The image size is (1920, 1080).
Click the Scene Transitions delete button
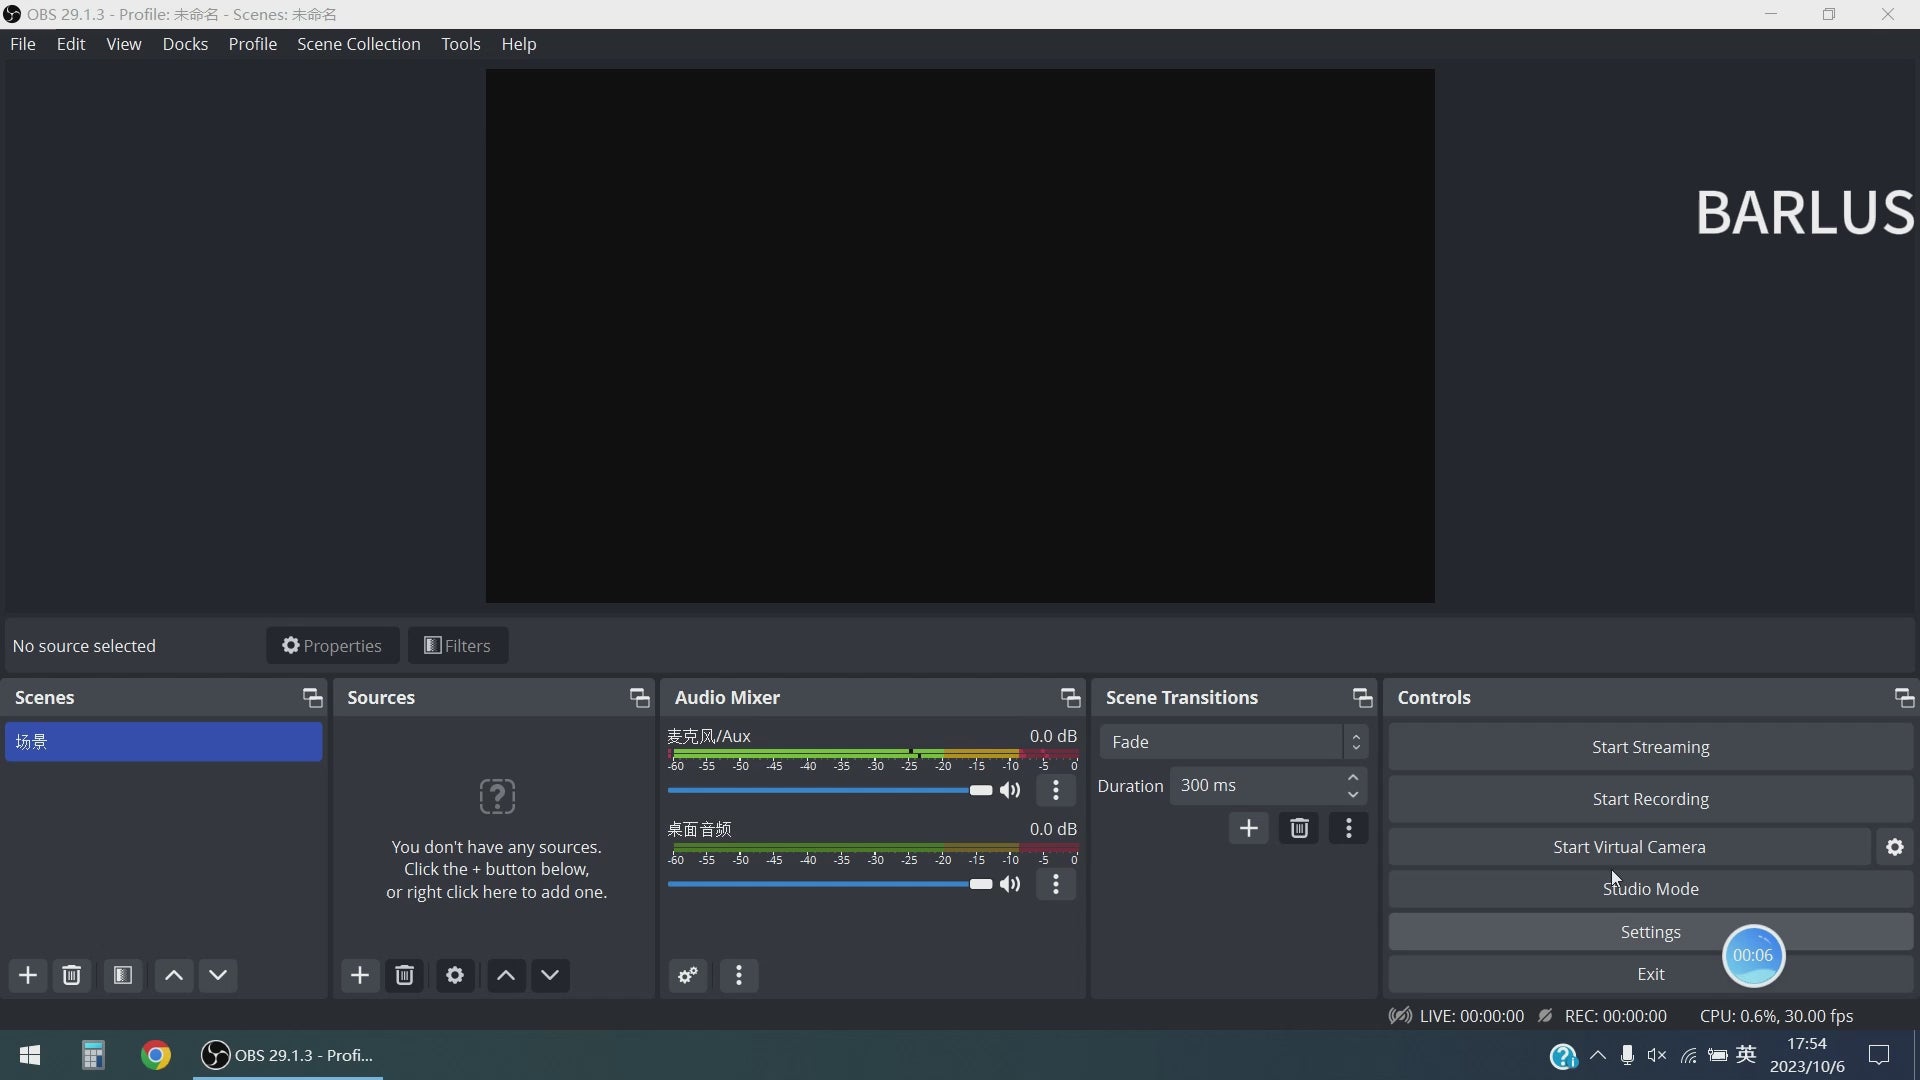click(1300, 827)
